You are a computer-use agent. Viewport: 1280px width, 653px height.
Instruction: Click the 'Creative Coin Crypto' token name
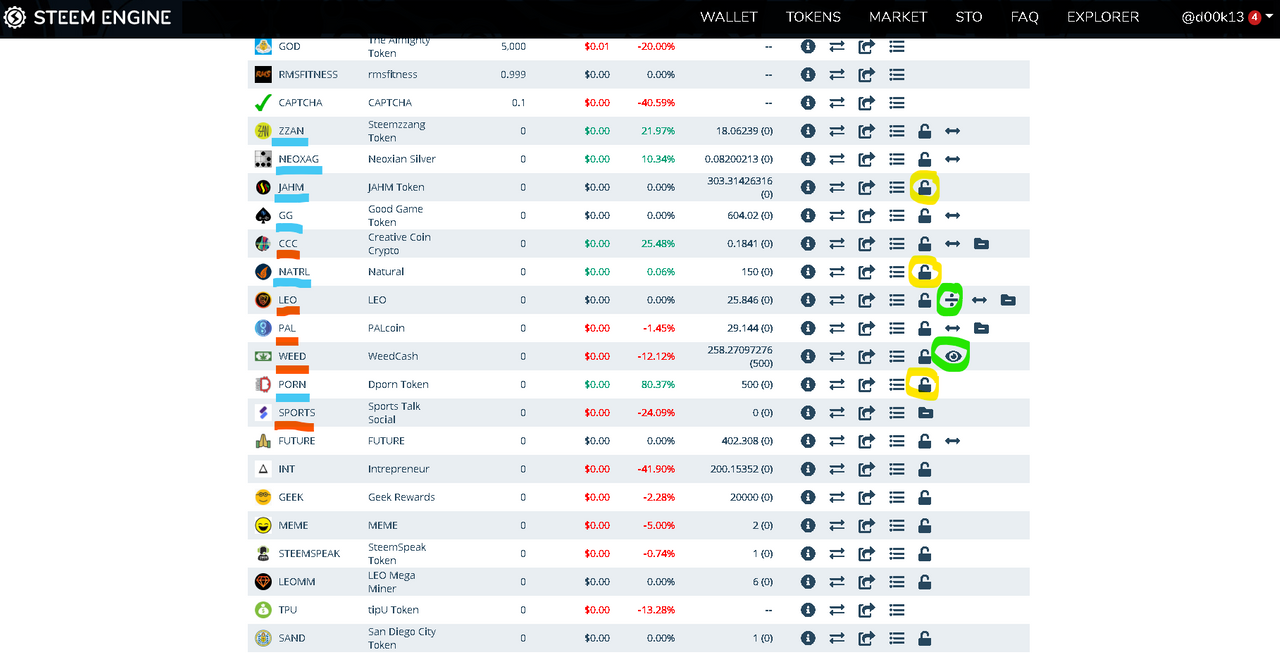tap(399, 244)
